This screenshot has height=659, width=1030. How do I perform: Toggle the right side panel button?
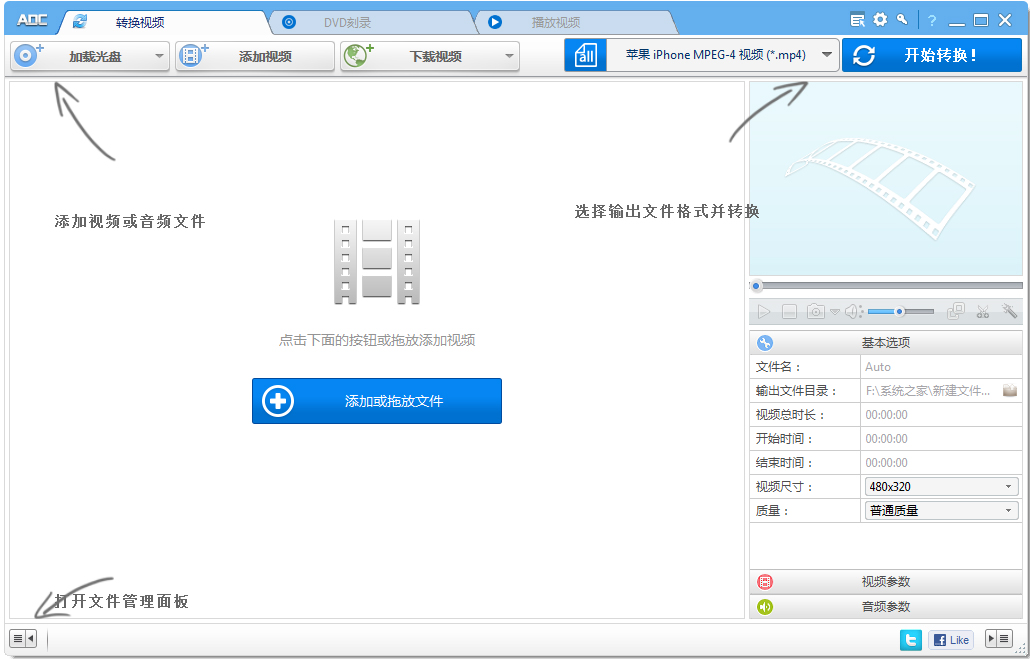tap(998, 639)
